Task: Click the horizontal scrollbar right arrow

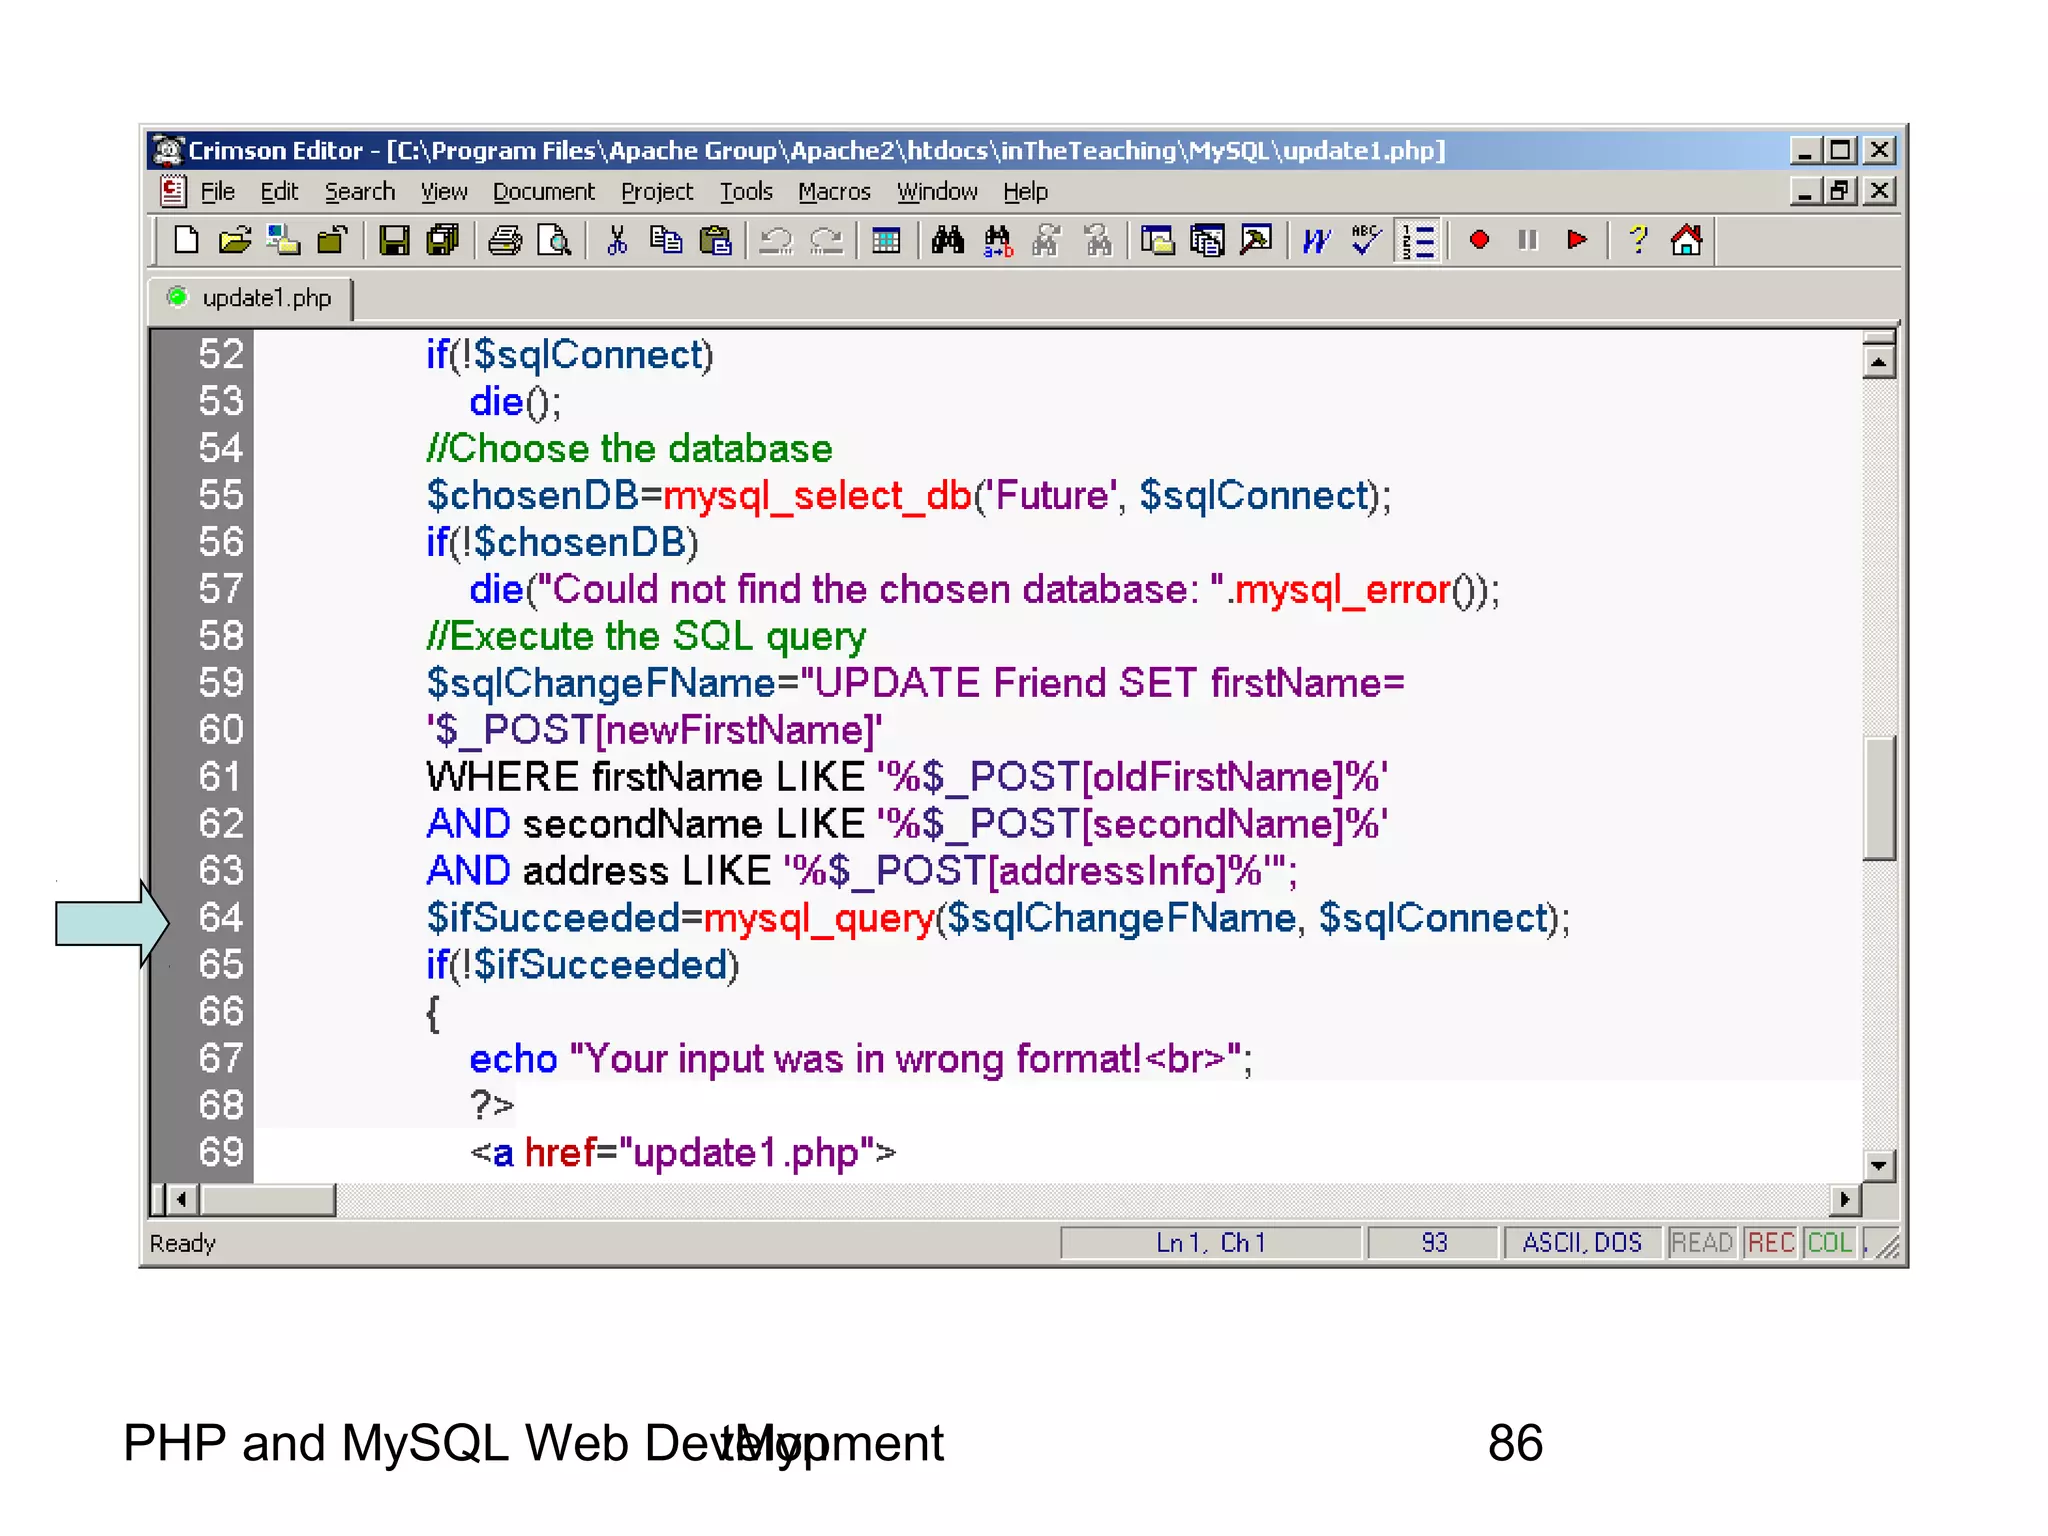Action: click(x=1844, y=1199)
